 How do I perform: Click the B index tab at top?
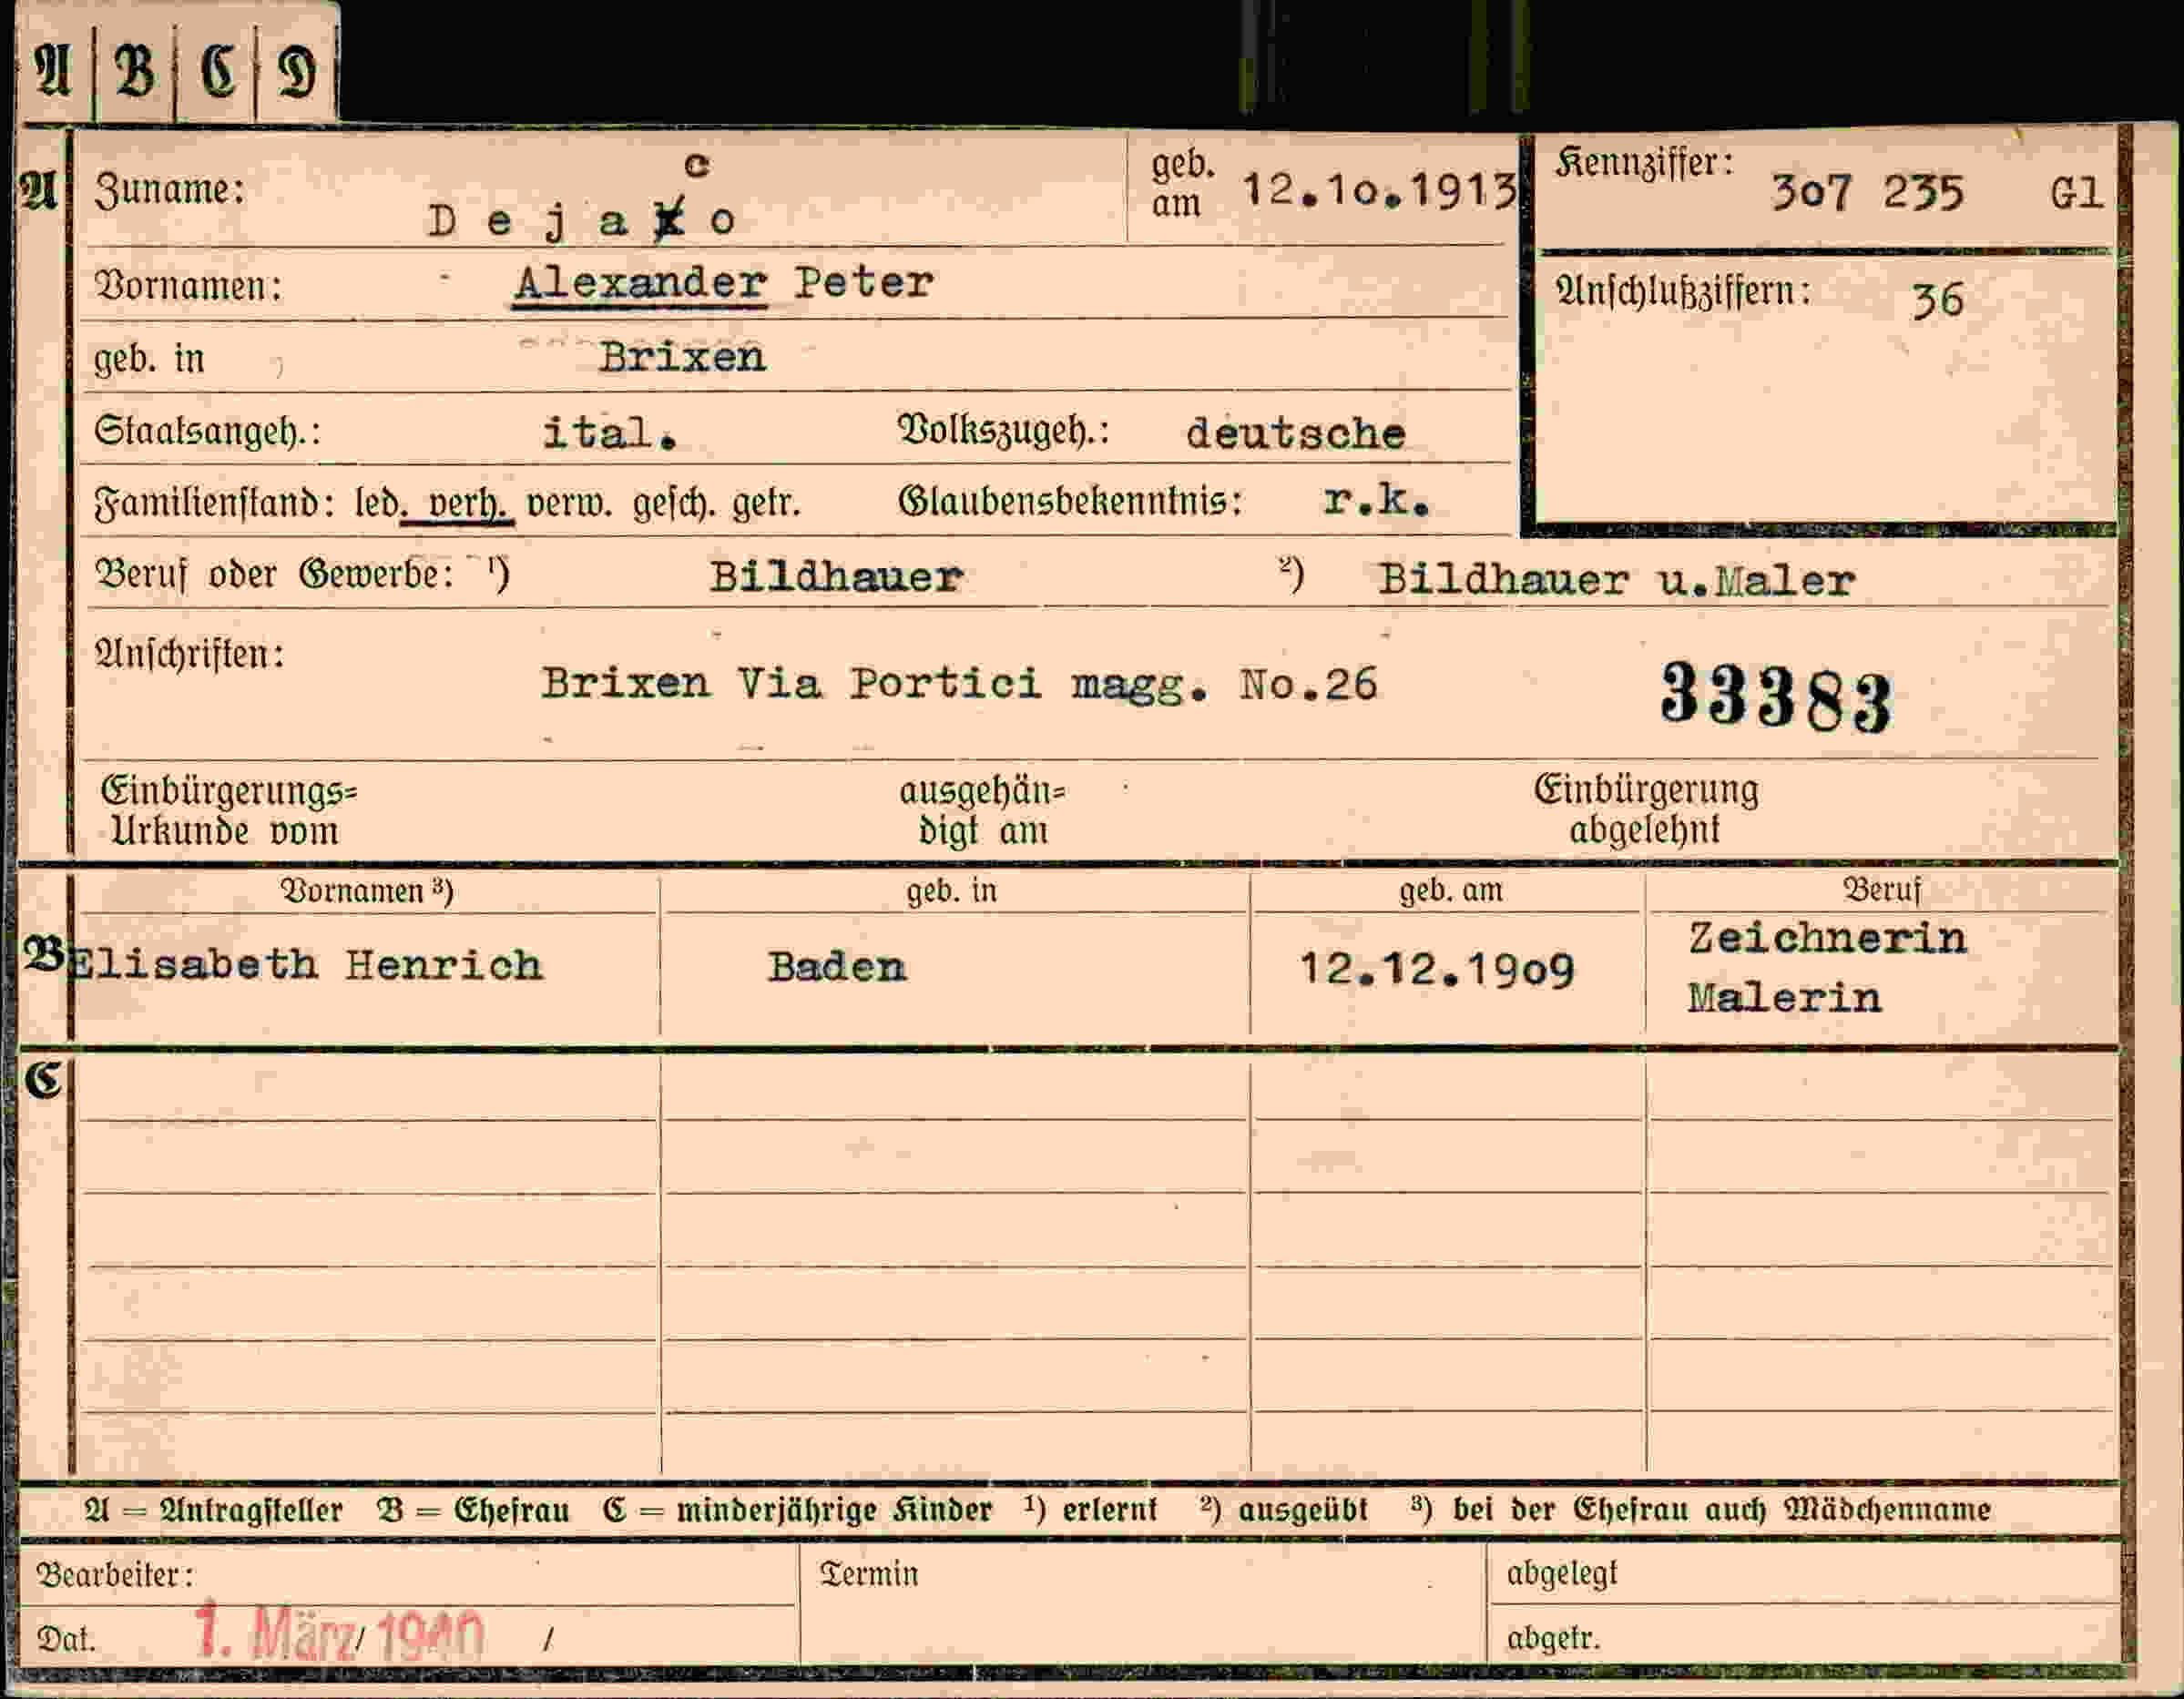[135, 72]
